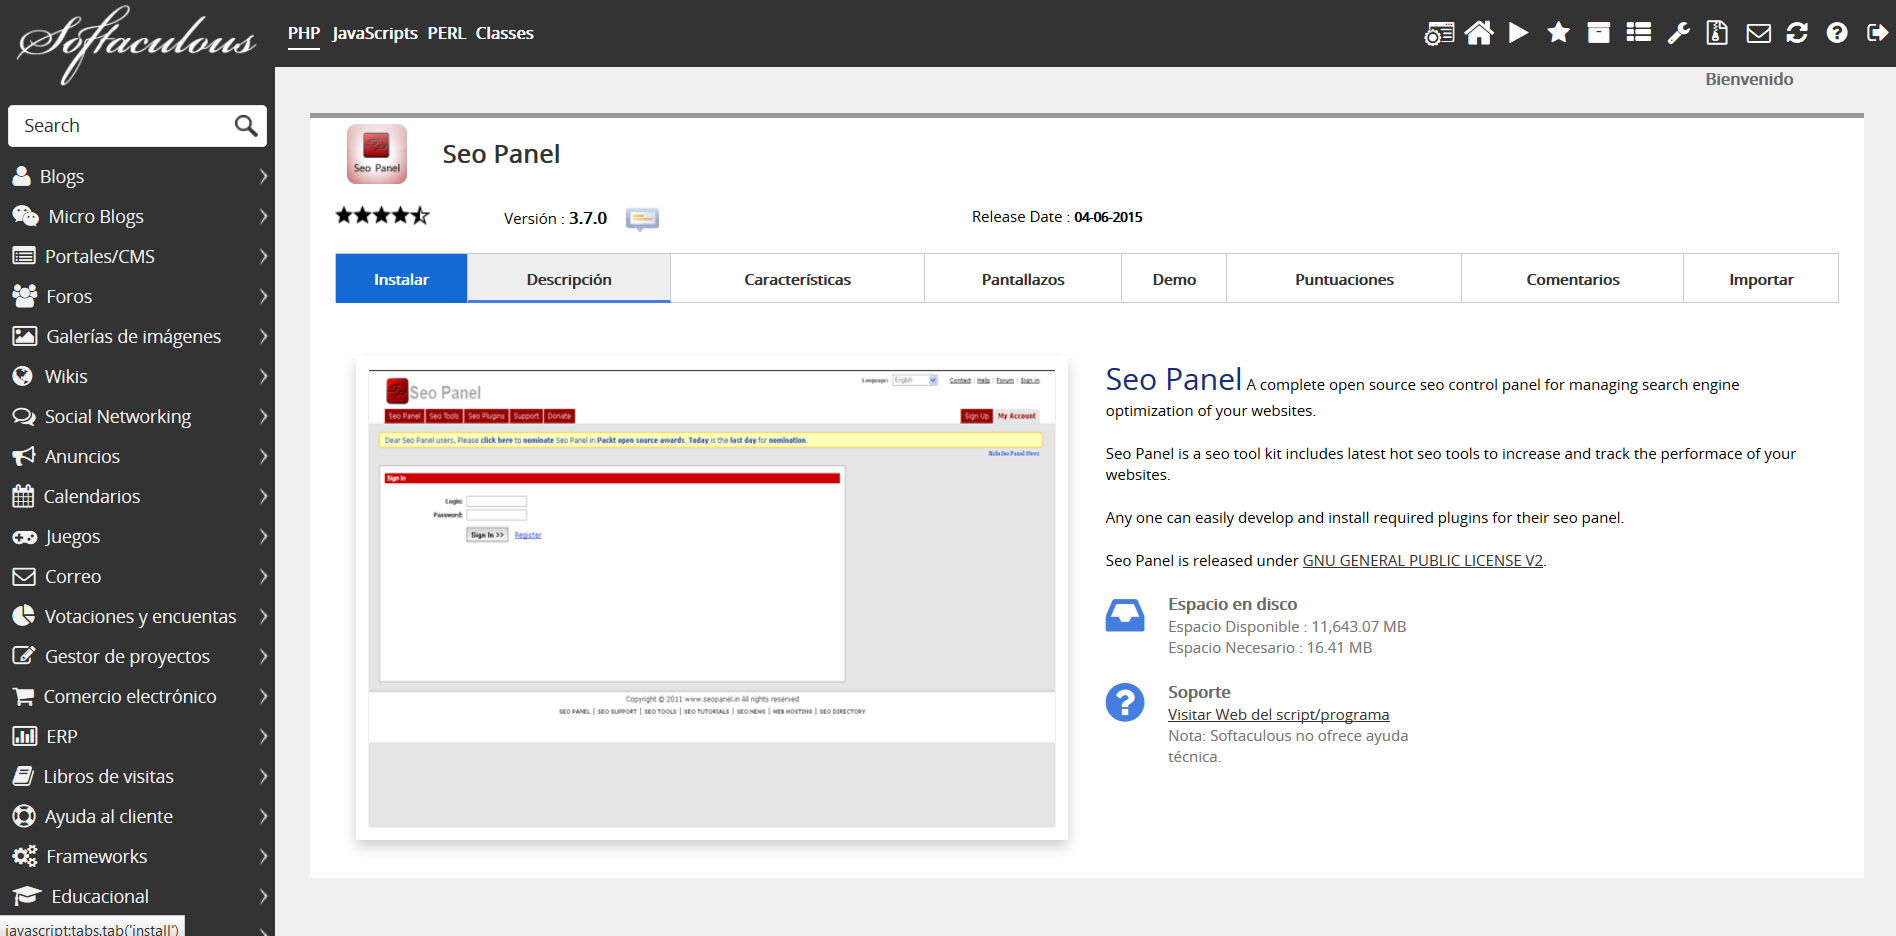Click the sidebar Search field
The width and height of the screenshot is (1896, 936).
125,126
